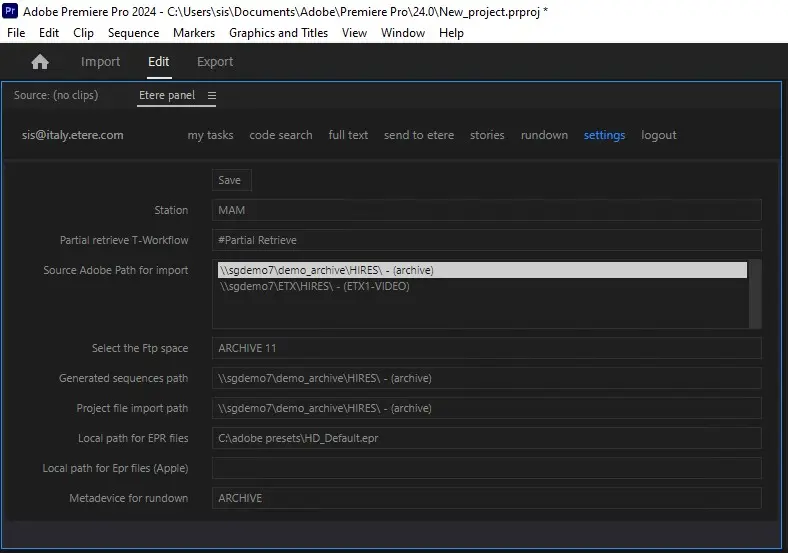
Task: Switch to the Import workspace tab
Action: [x=100, y=62]
